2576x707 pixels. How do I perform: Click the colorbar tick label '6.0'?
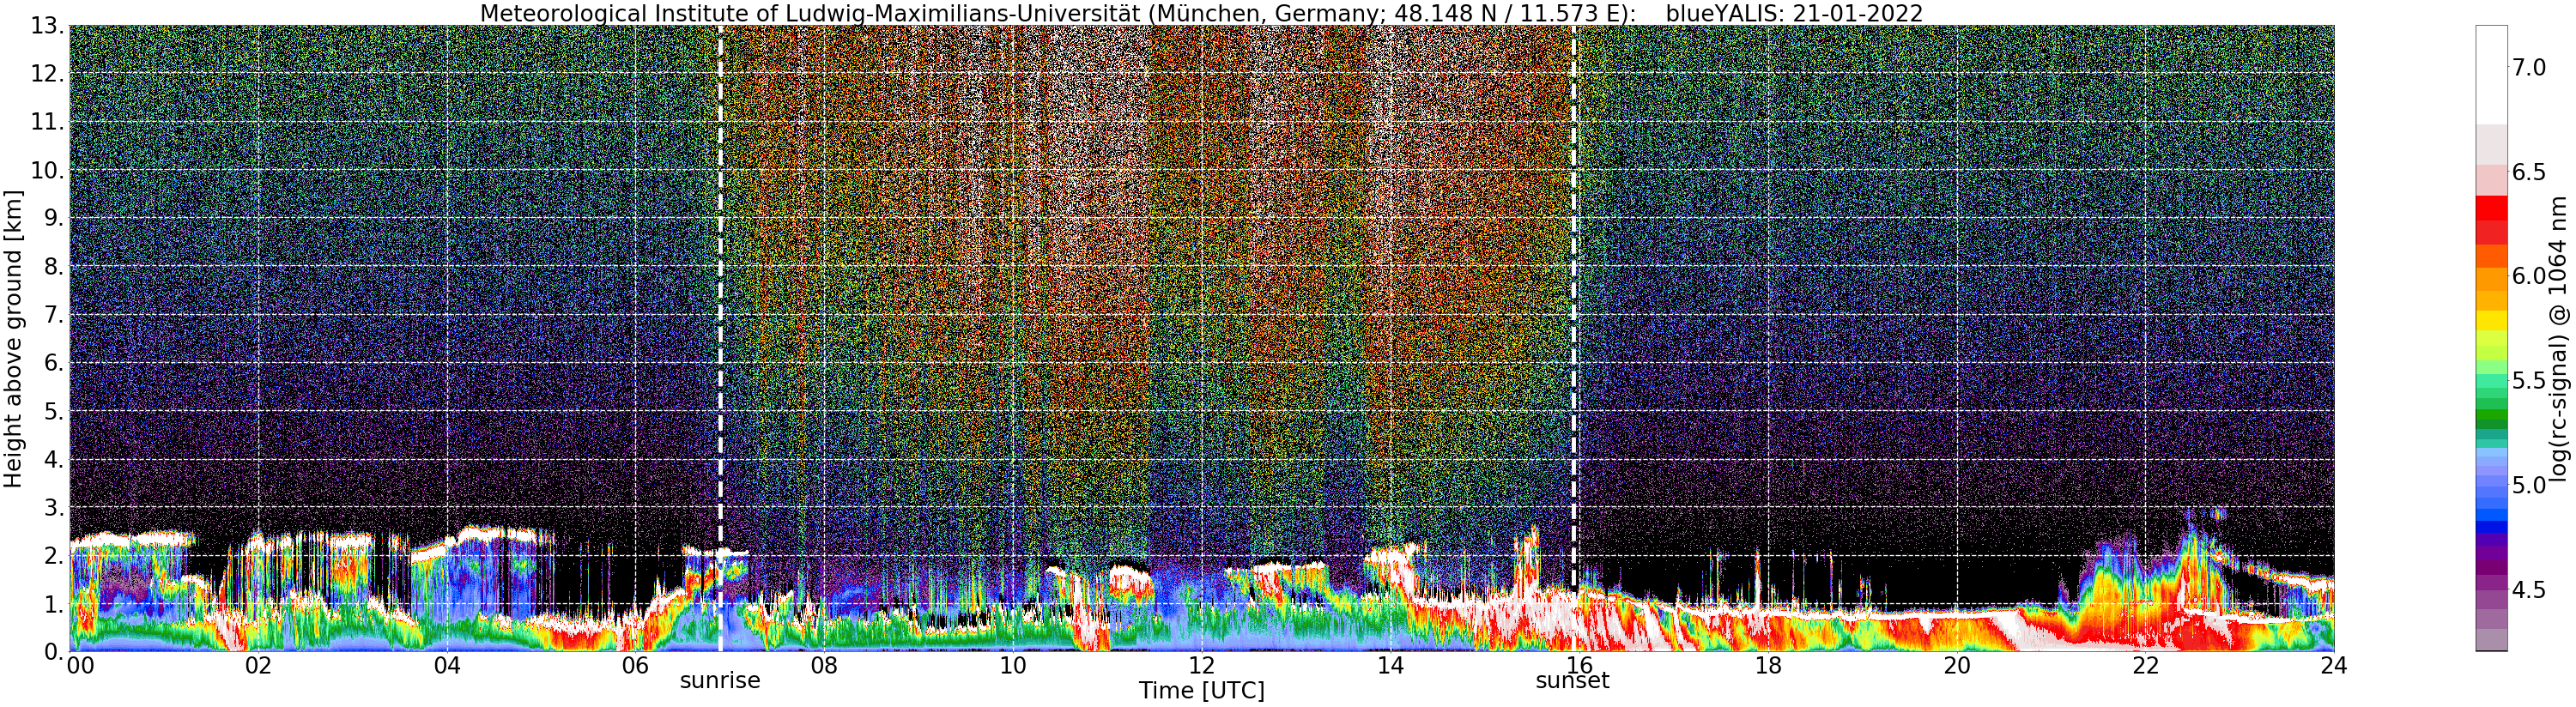pos(2529,276)
